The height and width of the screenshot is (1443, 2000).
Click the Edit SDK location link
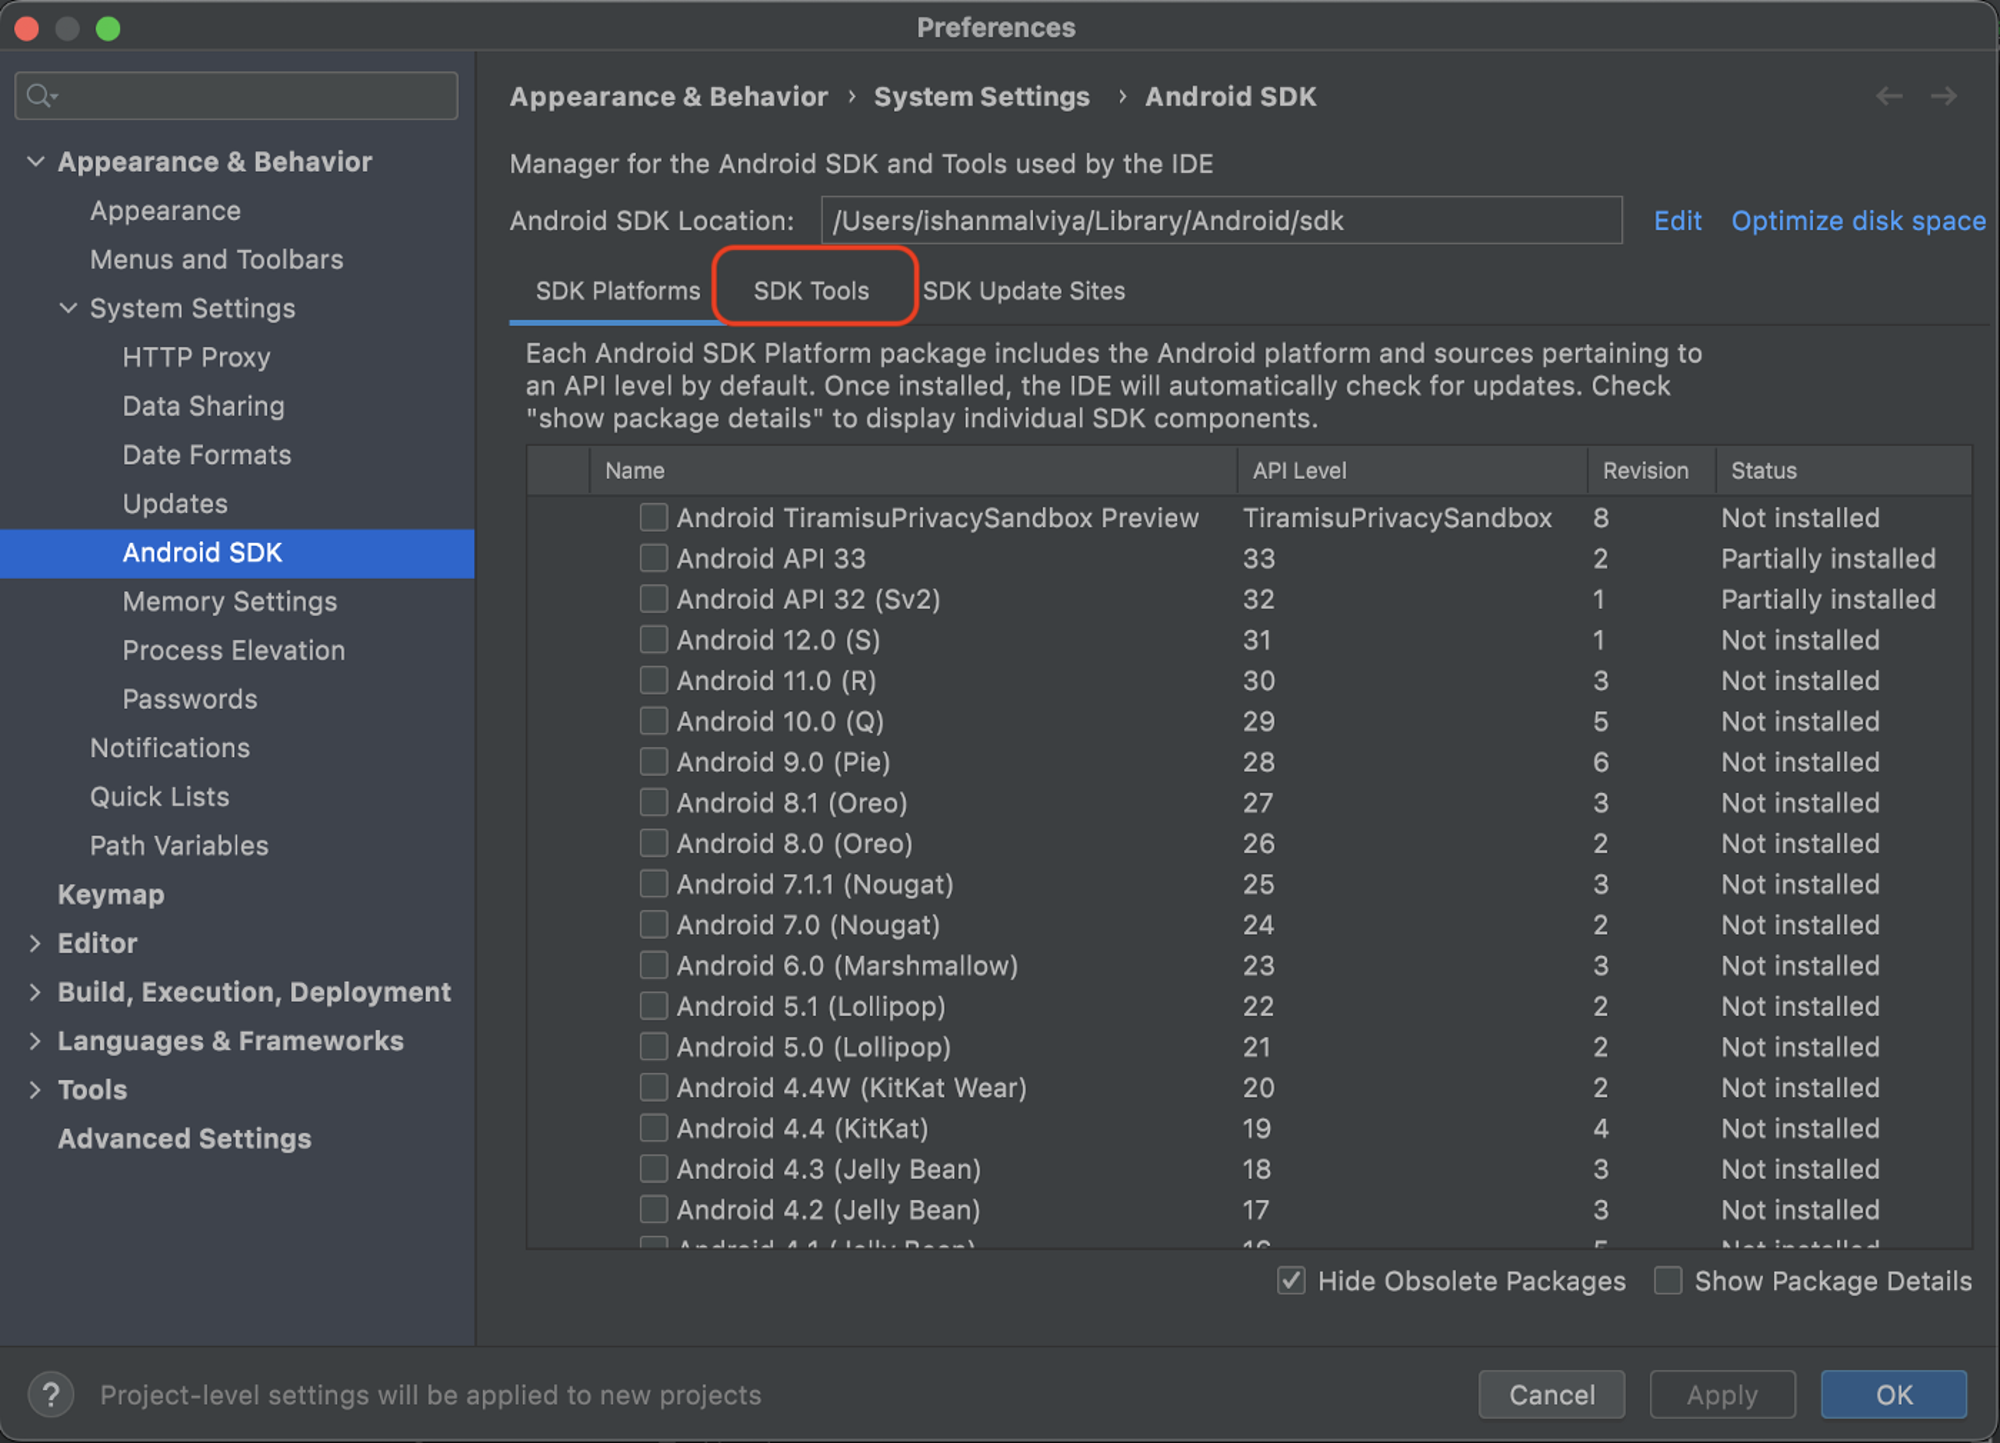tap(1677, 221)
